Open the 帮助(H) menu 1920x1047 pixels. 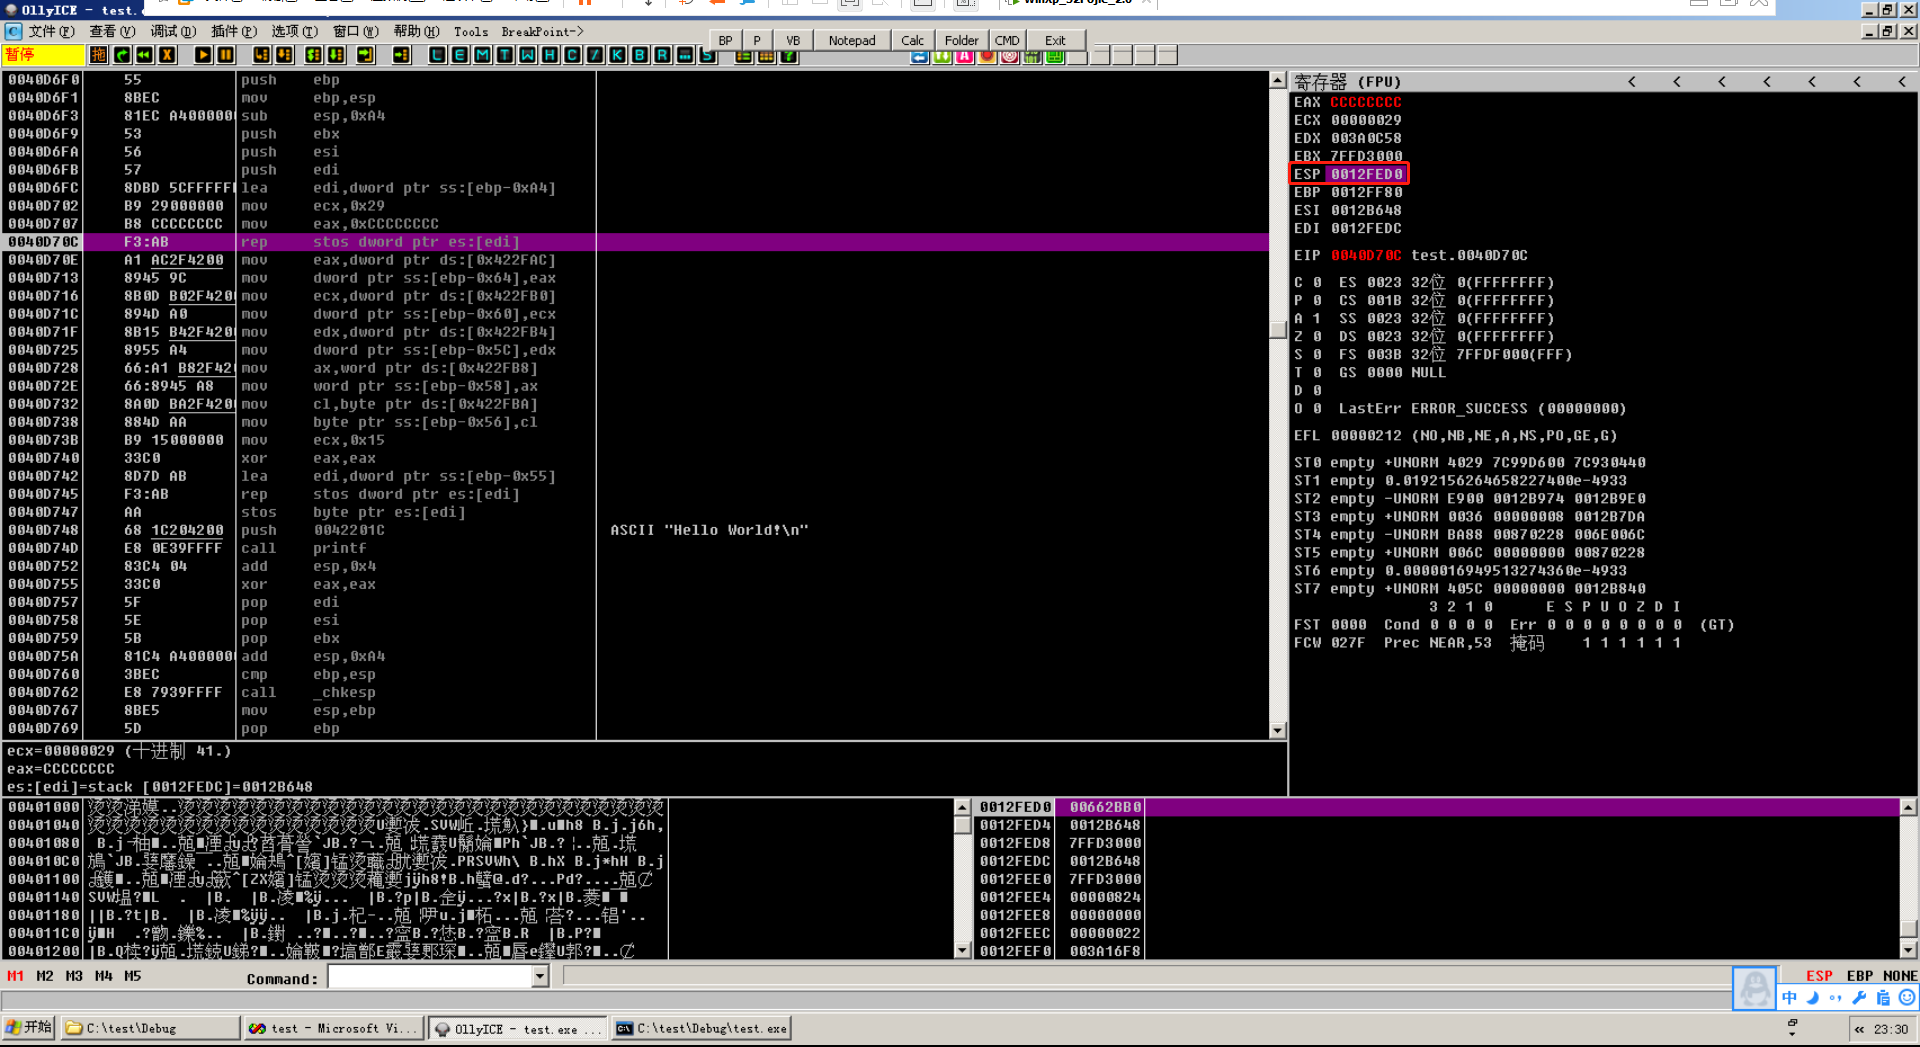click(x=416, y=31)
